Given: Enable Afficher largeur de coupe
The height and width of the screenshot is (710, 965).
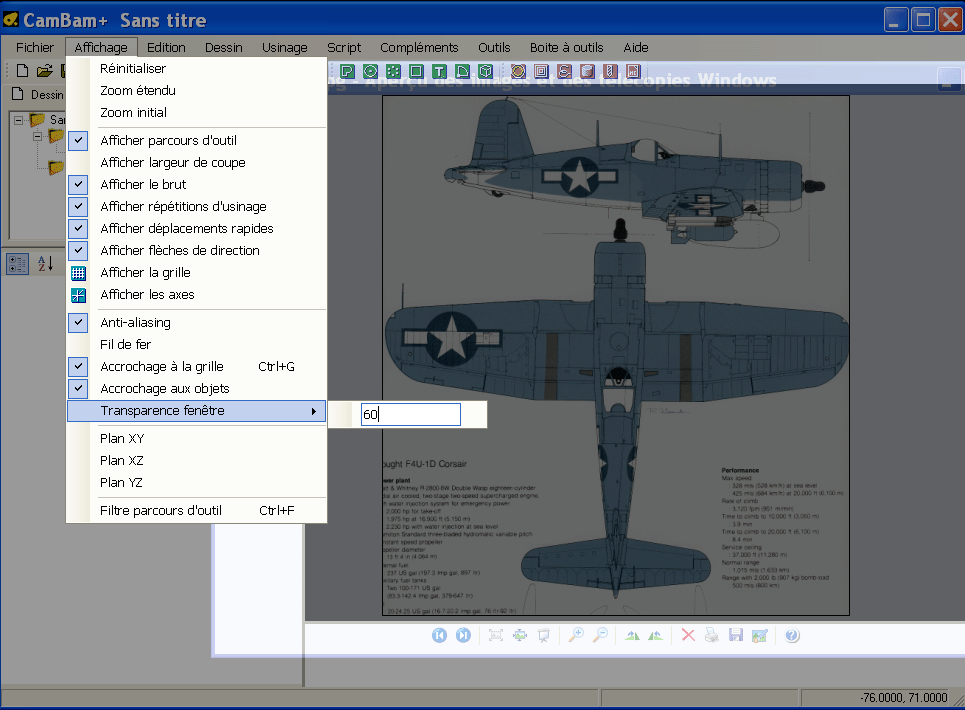Looking at the screenshot, I should pos(196,162).
